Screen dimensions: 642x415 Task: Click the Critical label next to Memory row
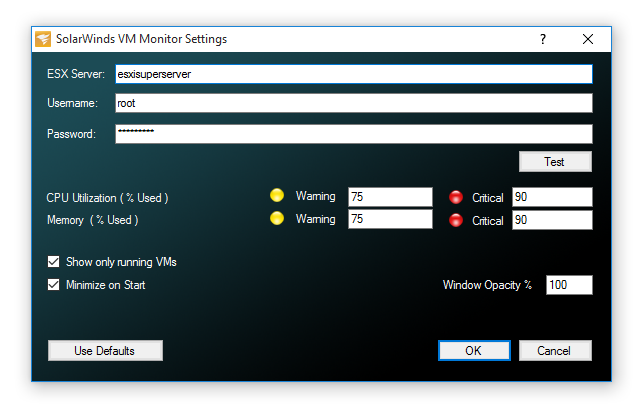[488, 221]
